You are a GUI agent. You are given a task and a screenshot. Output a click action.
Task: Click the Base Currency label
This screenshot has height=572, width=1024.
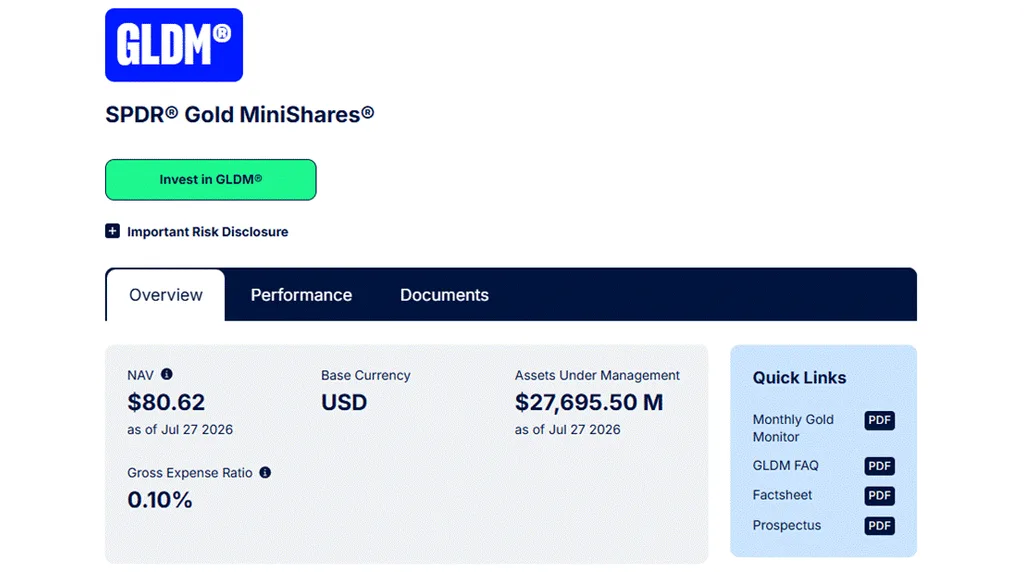pyautogui.click(x=365, y=375)
